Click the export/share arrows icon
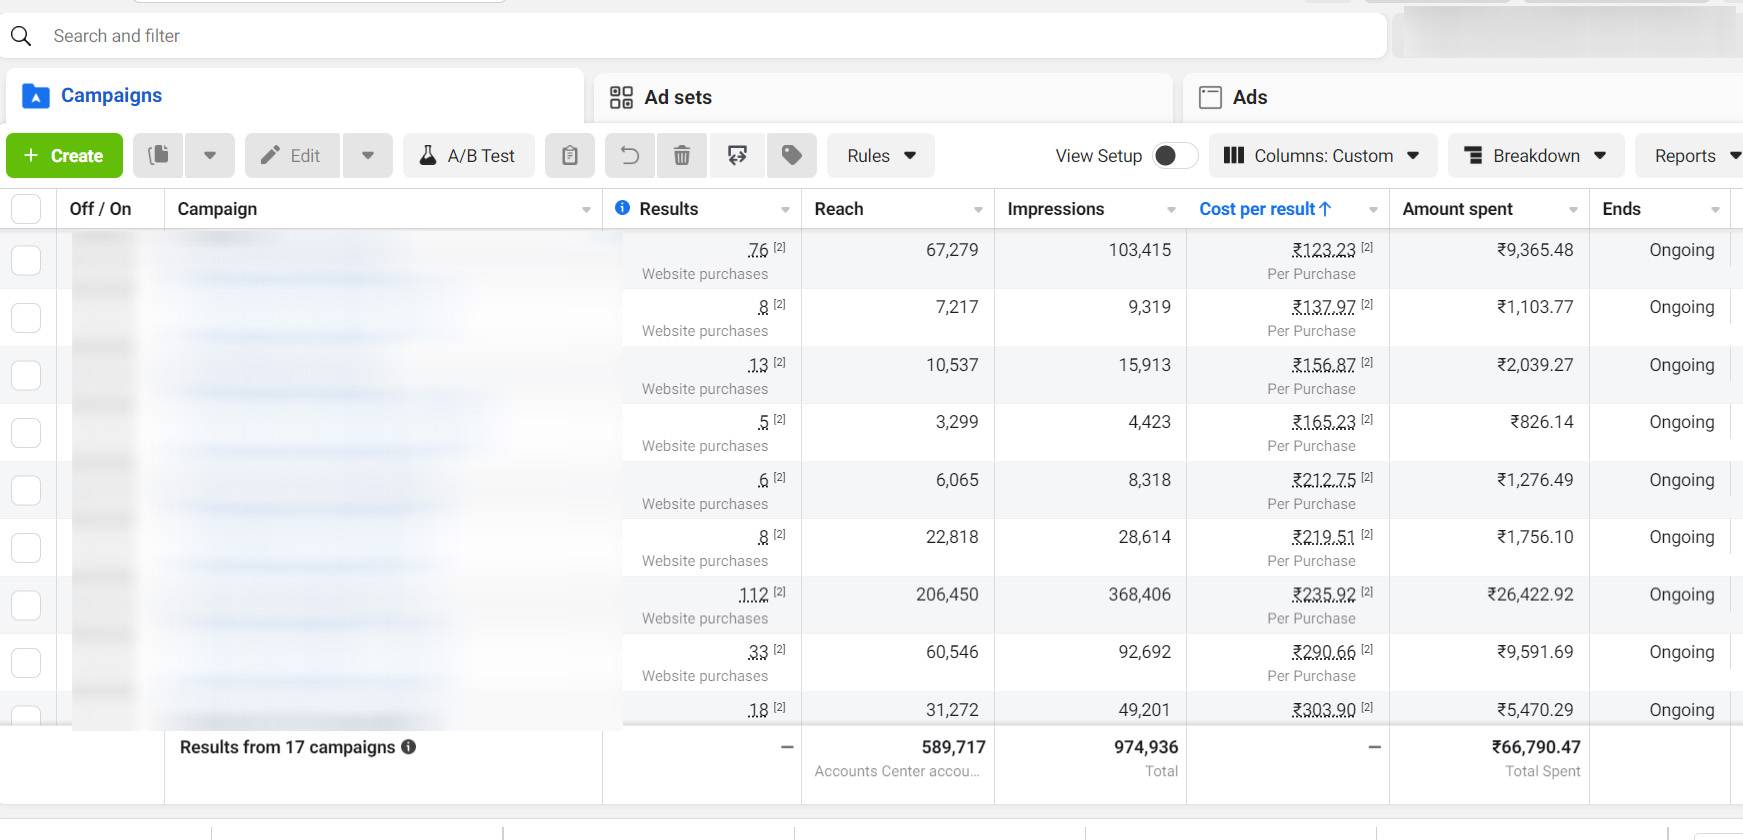 737,155
